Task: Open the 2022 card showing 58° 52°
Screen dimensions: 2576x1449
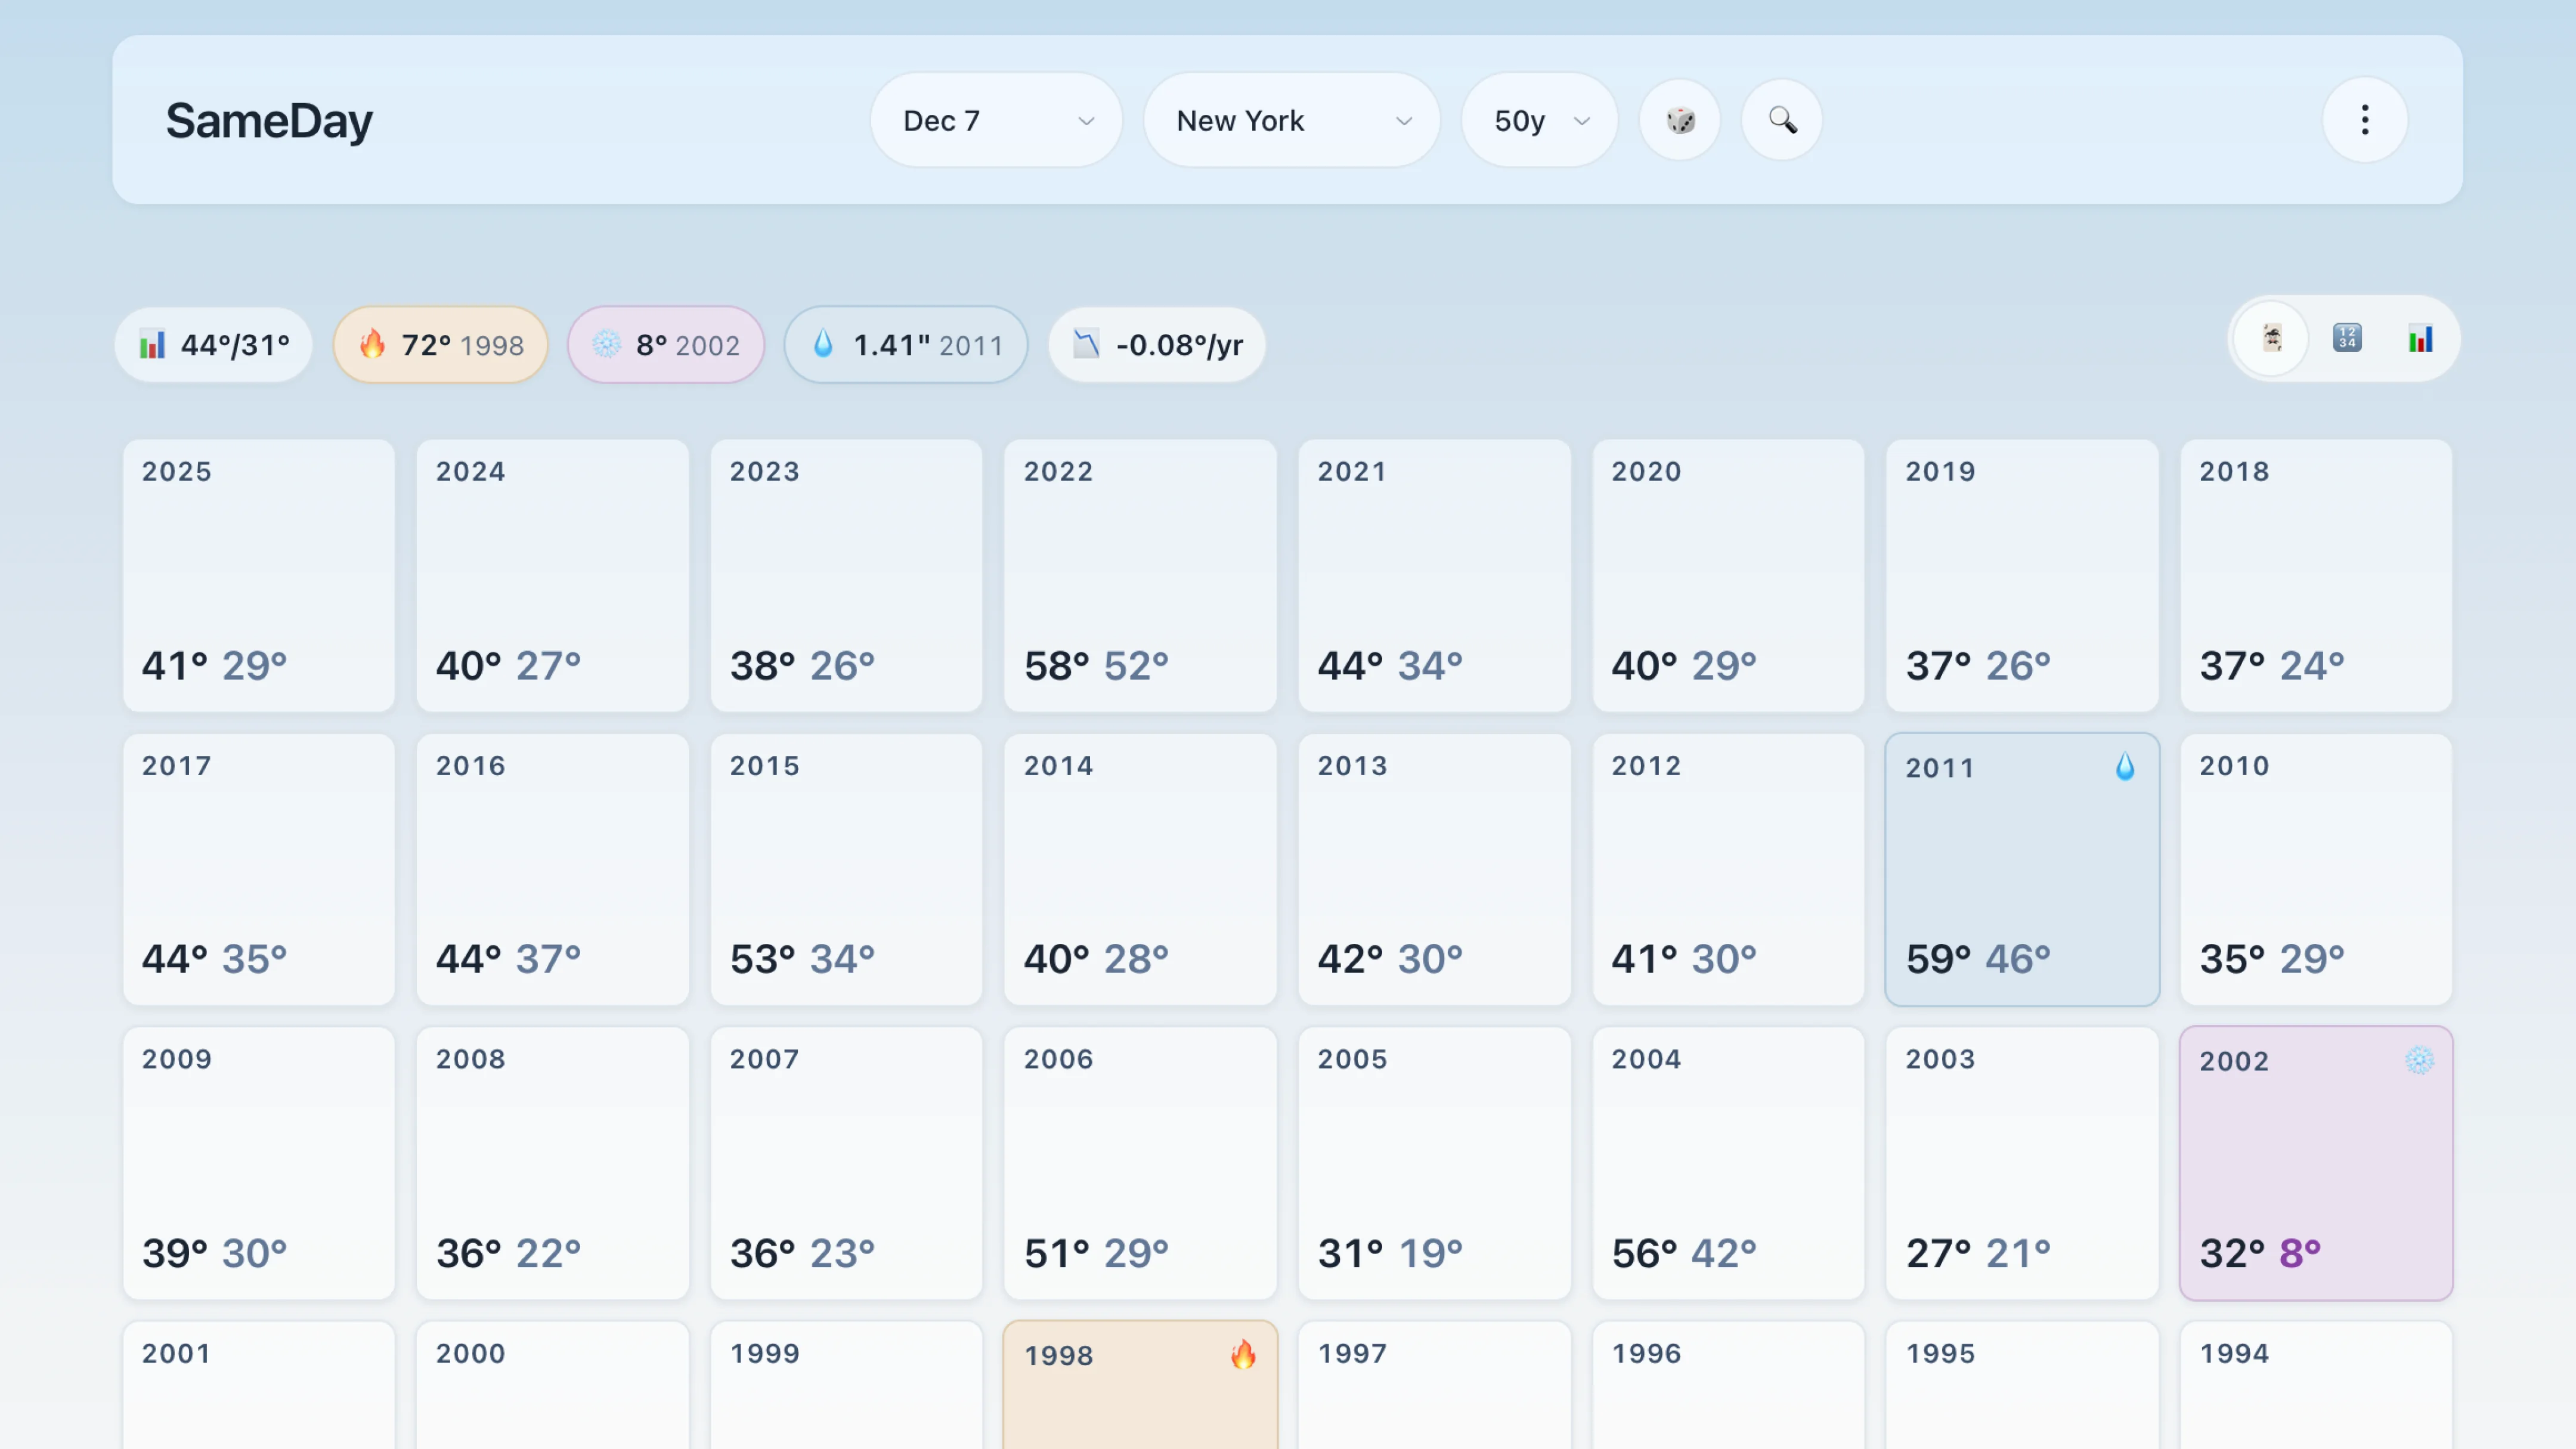Action: click(x=1140, y=575)
